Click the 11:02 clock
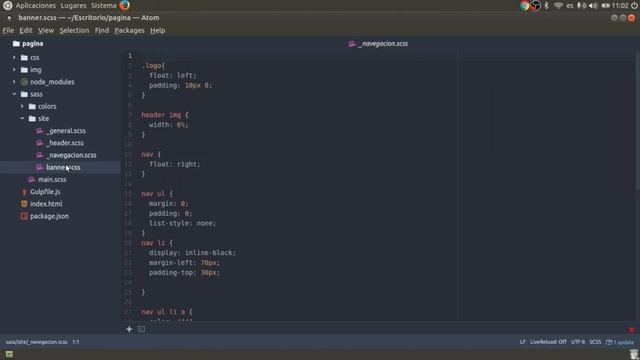 click(x=620, y=5)
